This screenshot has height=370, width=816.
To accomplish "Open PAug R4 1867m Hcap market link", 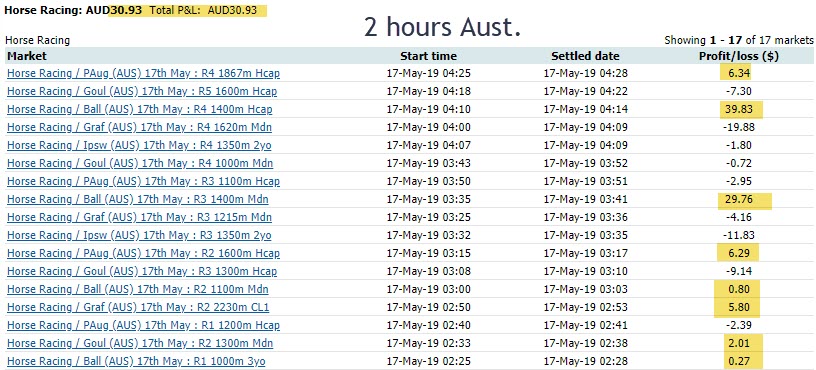I will pyautogui.click(x=143, y=73).
